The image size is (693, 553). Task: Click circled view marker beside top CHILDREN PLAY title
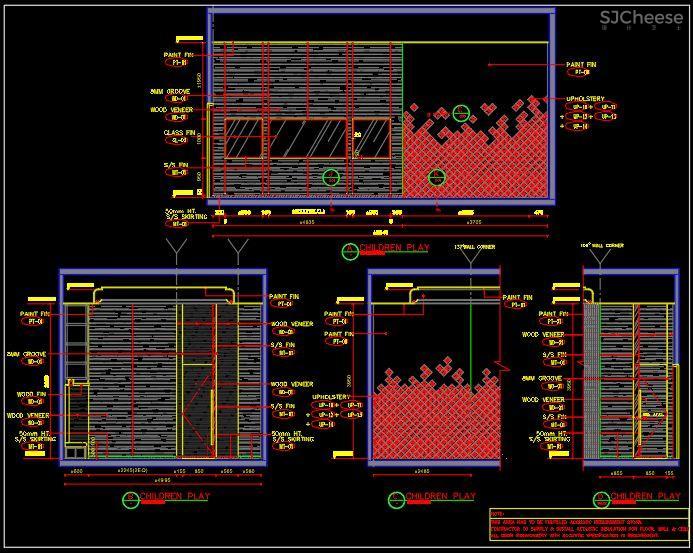[x=348, y=249]
